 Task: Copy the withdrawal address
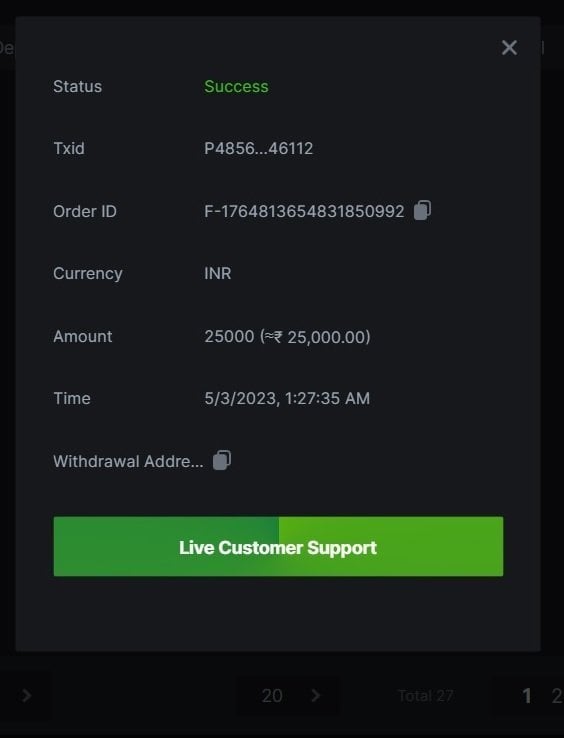tap(222, 460)
